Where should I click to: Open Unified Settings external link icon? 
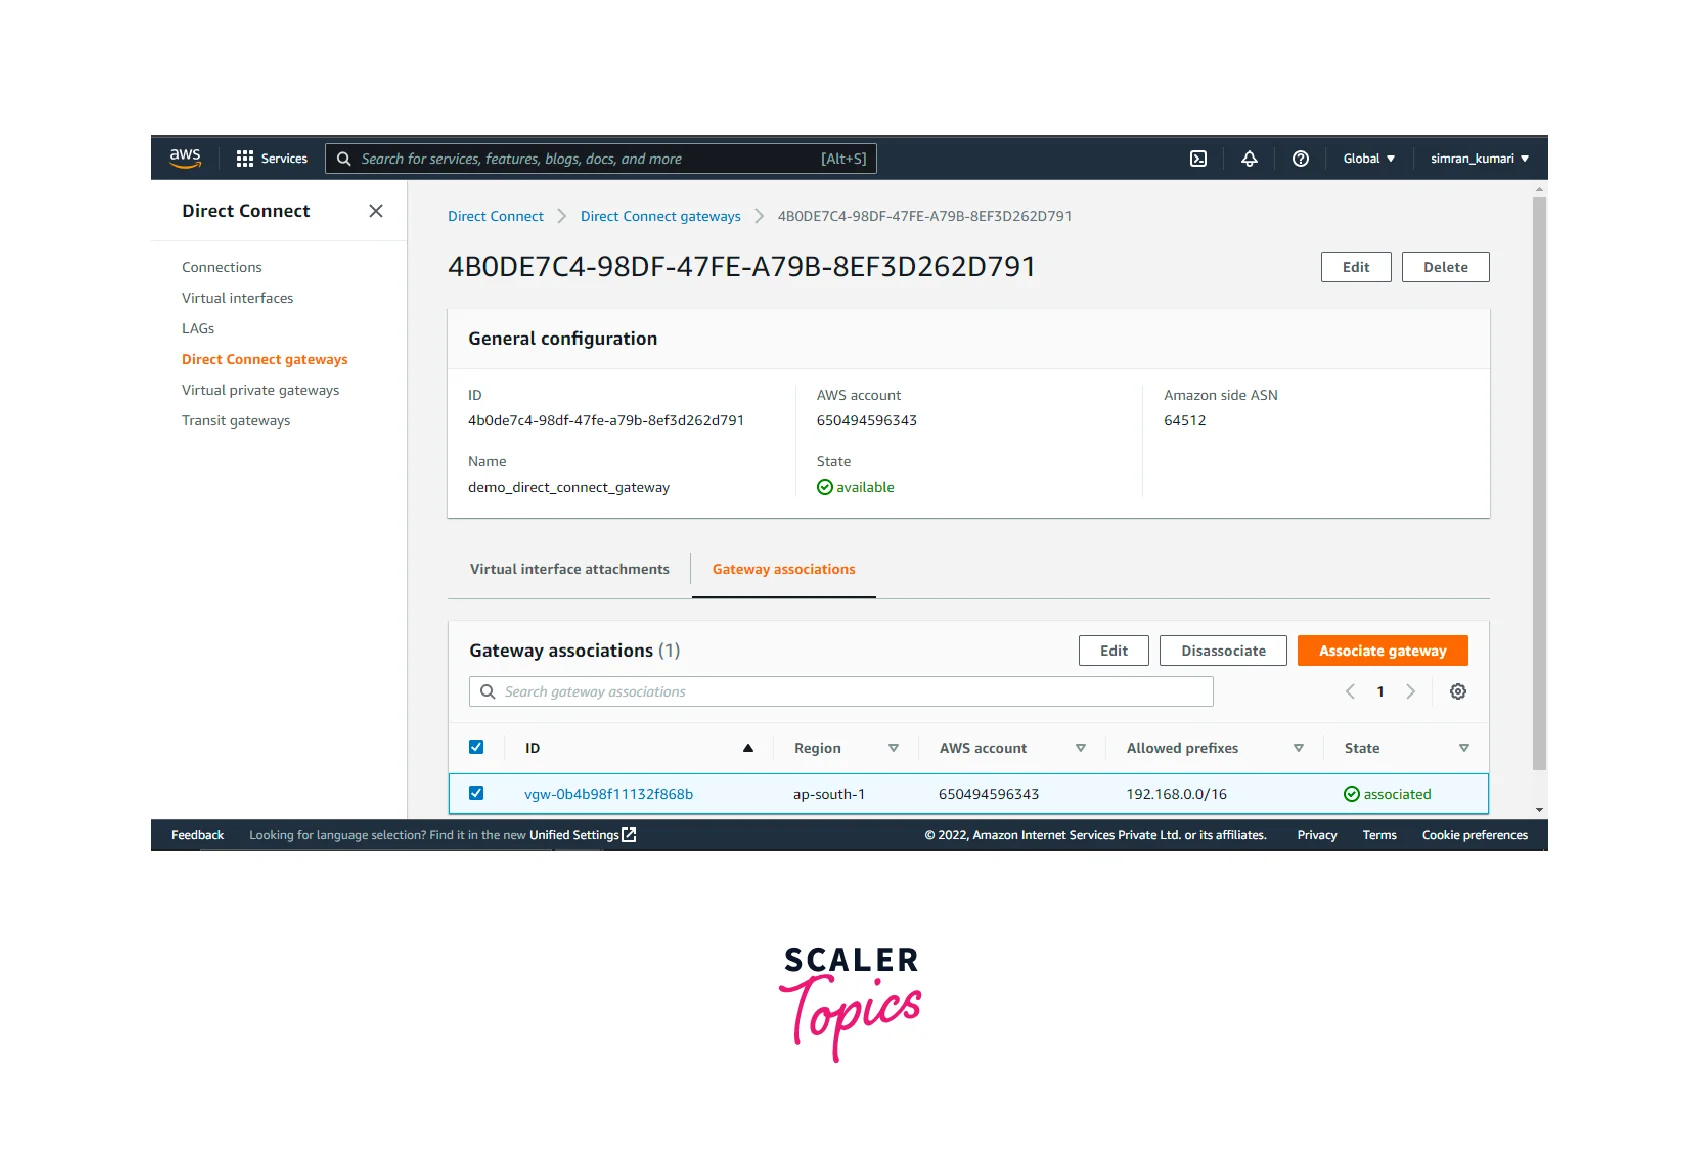[x=629, y=835]
